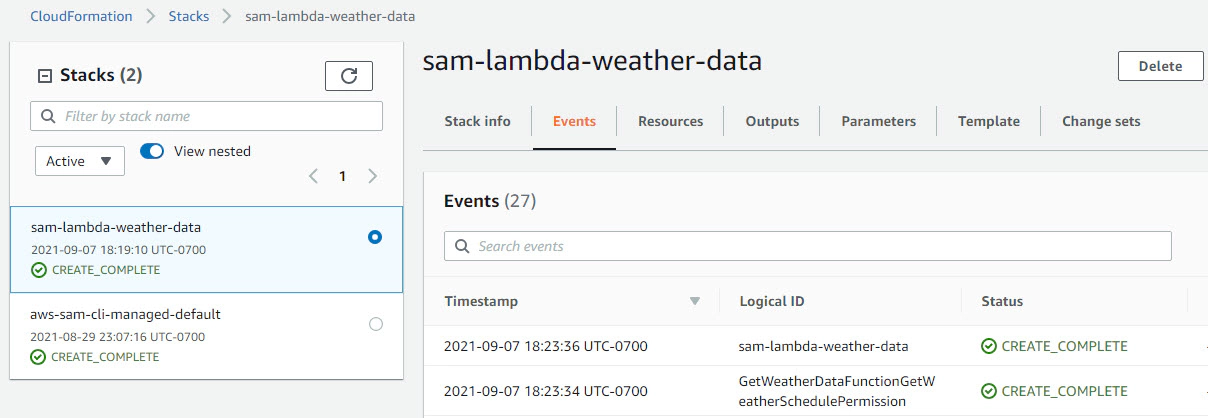
Task: Select sam-lambda-weather-data stack radio button
Action: click(375, 238)
